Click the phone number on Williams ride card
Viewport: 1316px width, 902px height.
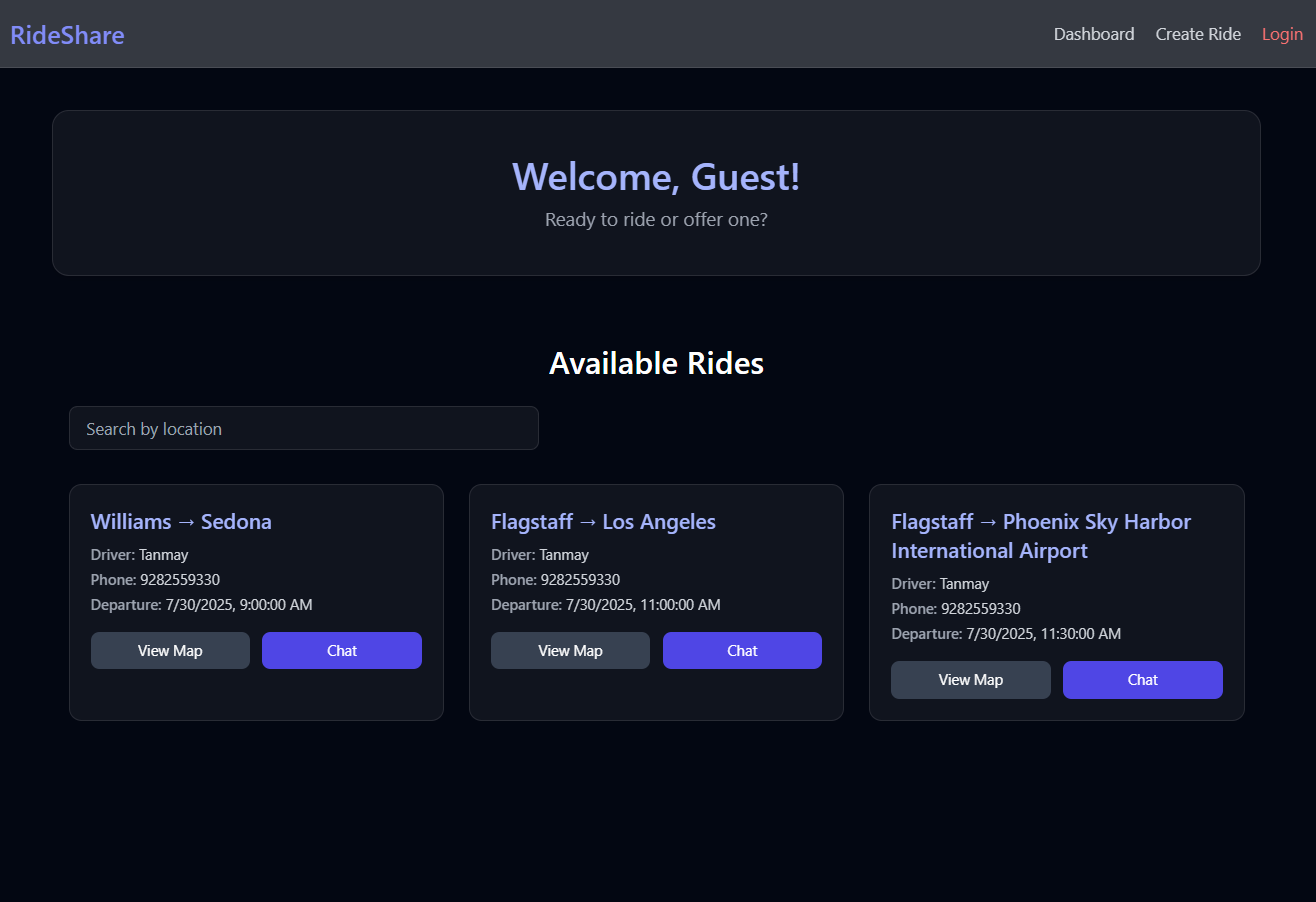click(179, 580)
